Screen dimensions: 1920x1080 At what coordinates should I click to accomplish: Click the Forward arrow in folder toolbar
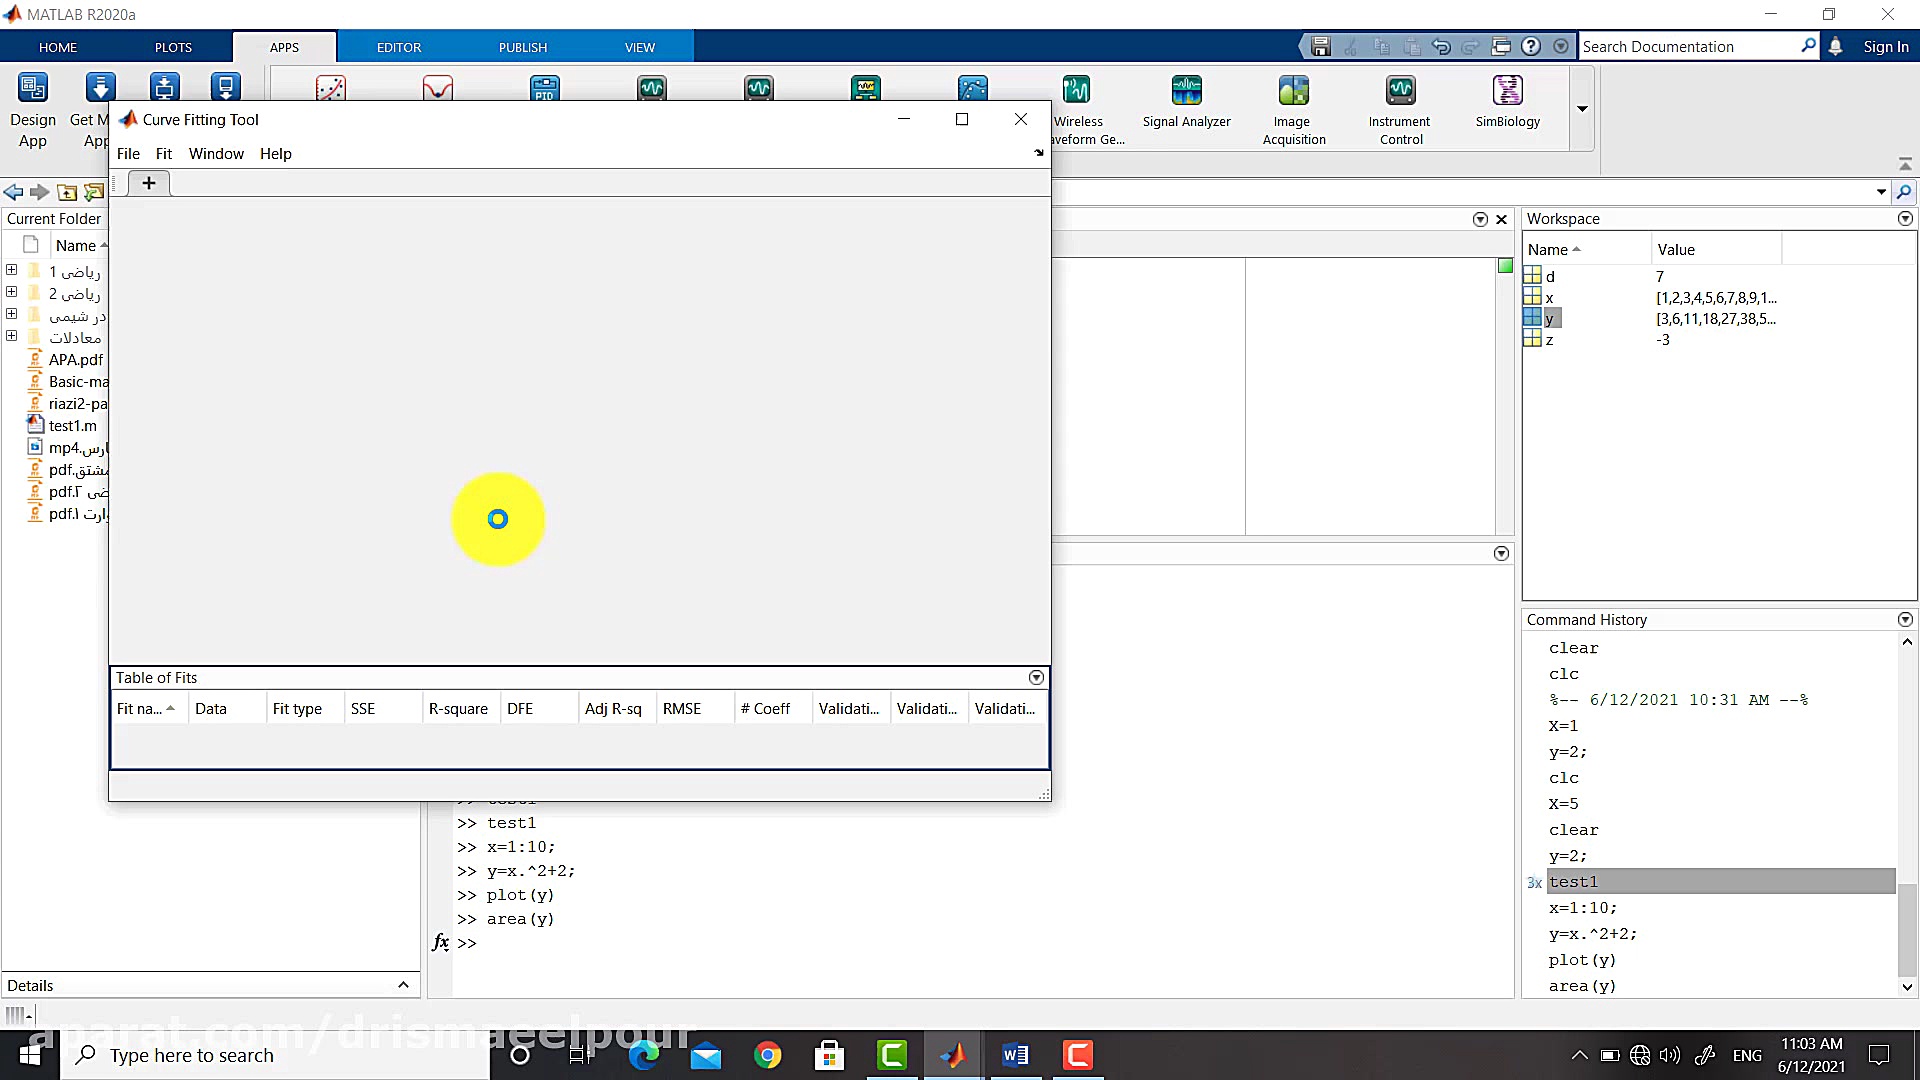pos(40,192)
